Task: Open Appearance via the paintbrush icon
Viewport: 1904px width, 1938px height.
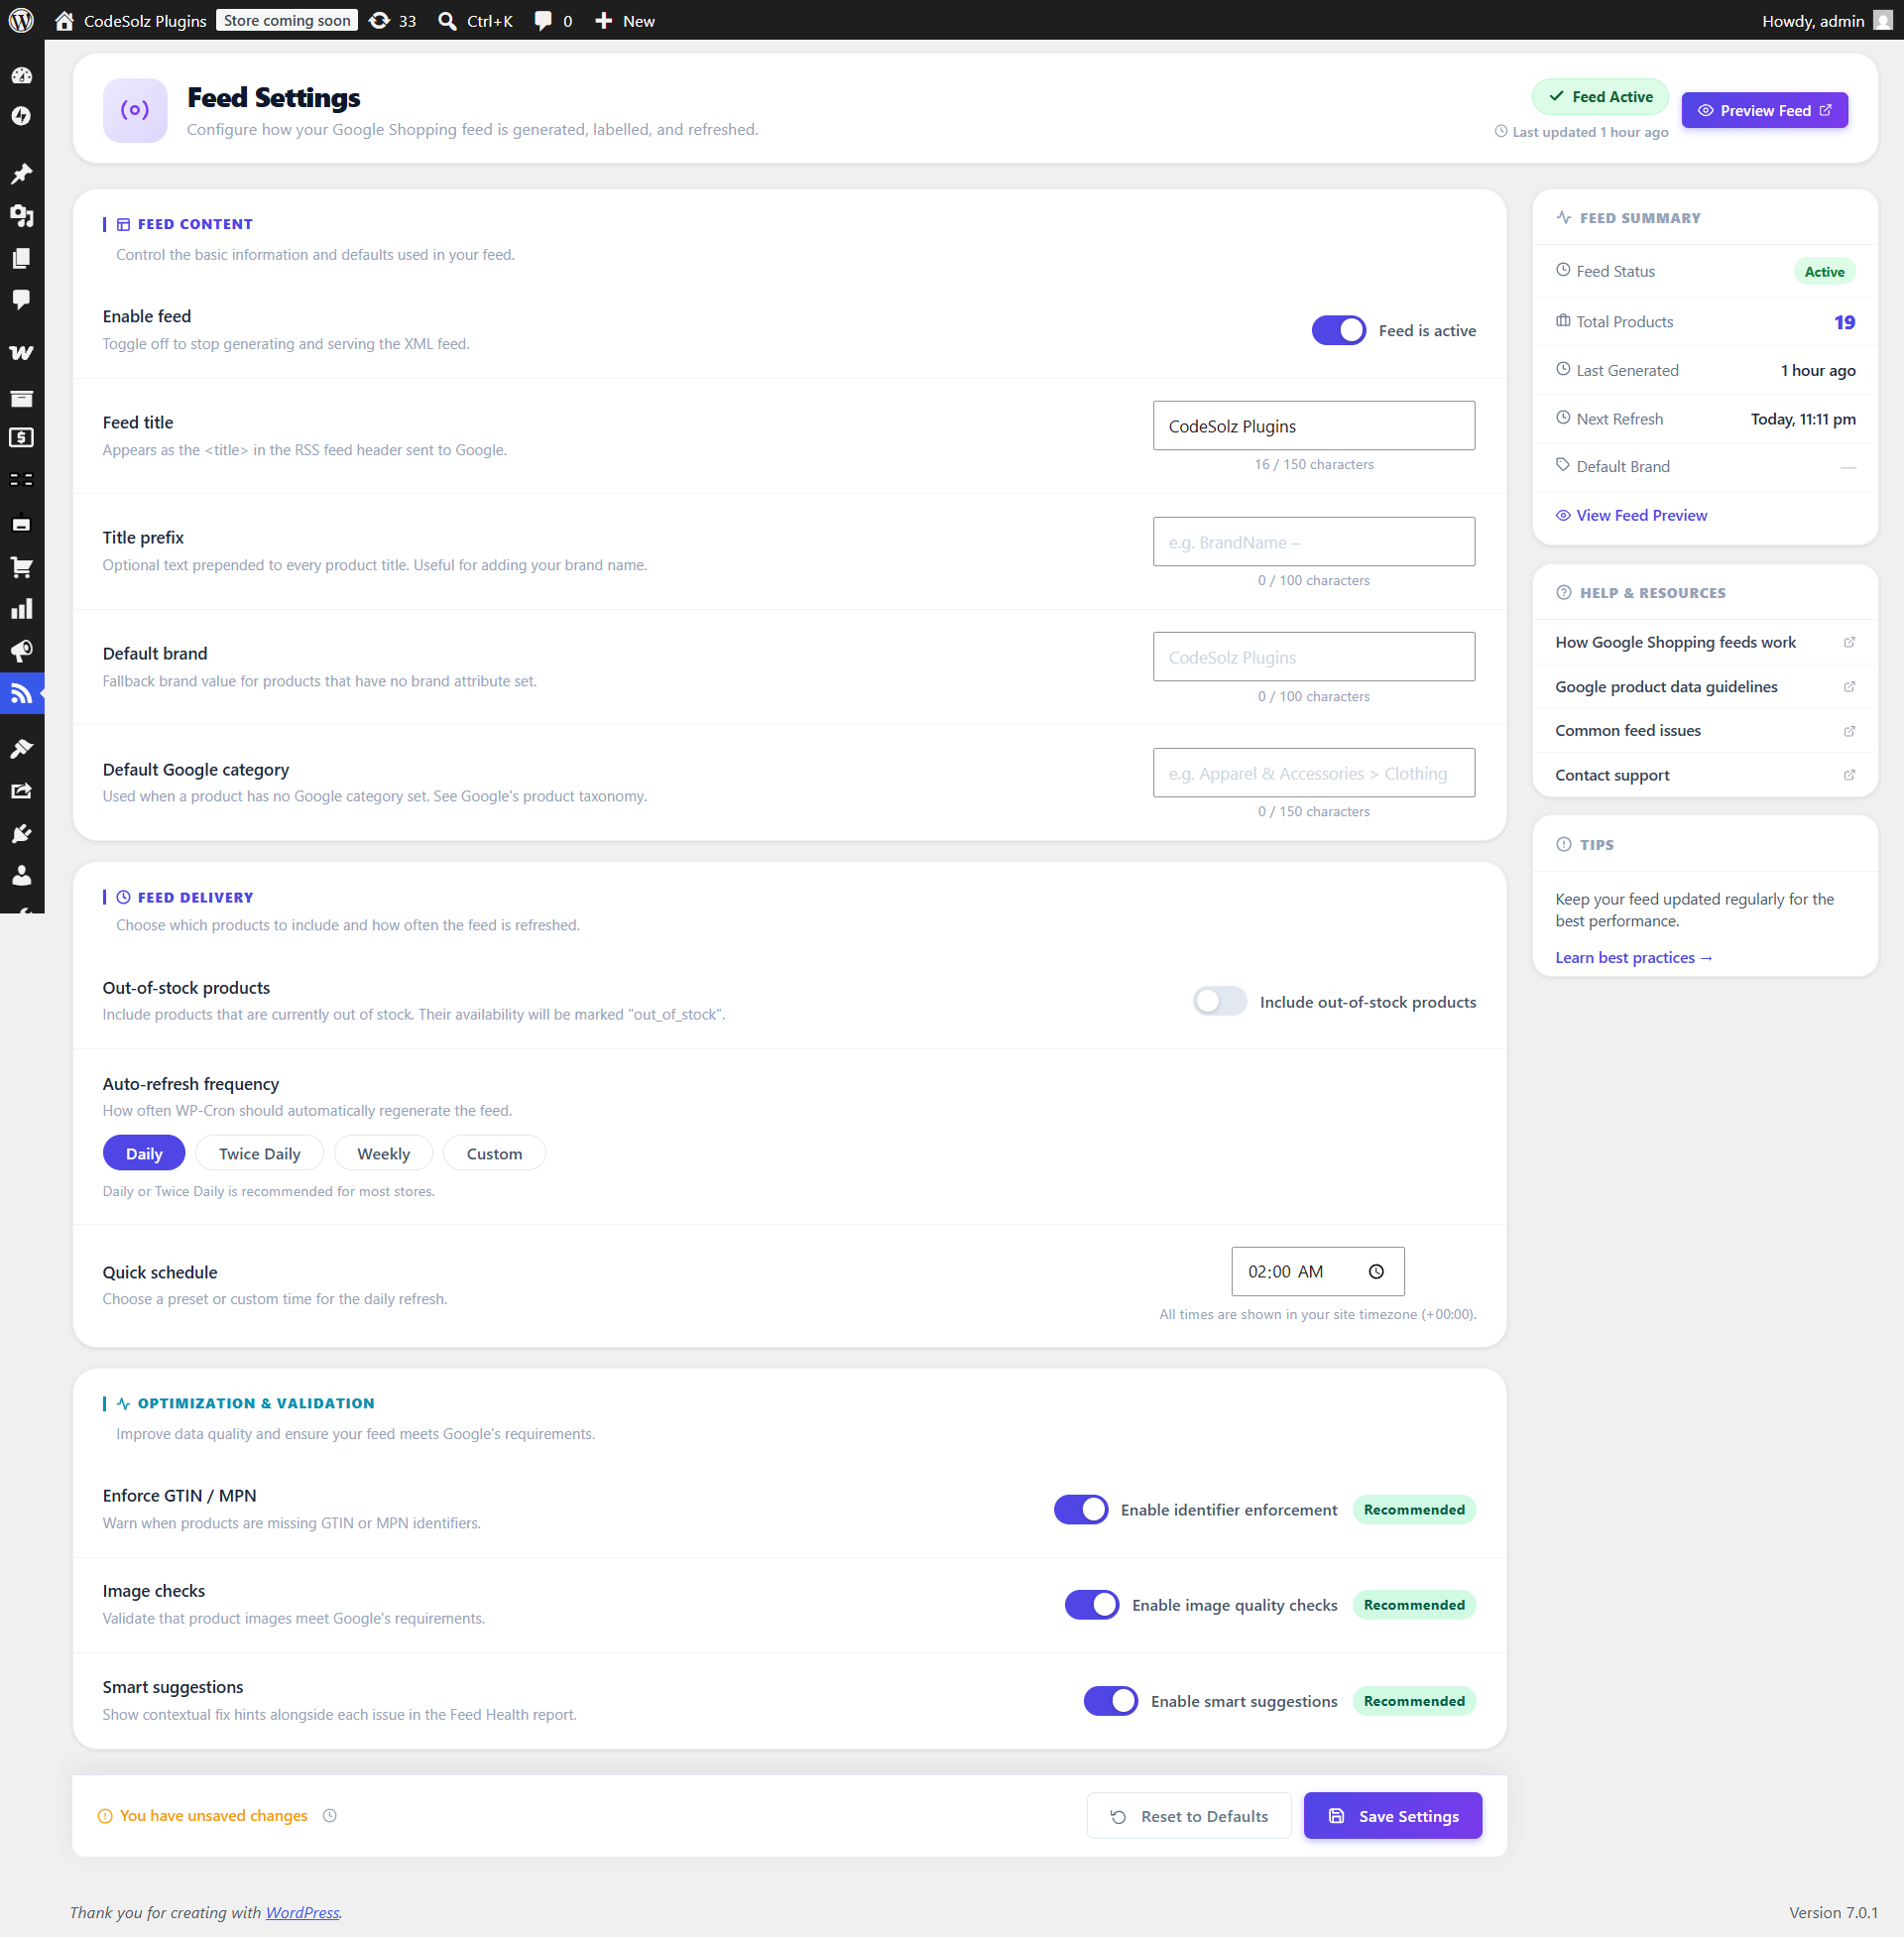Action: pos(21,749)
